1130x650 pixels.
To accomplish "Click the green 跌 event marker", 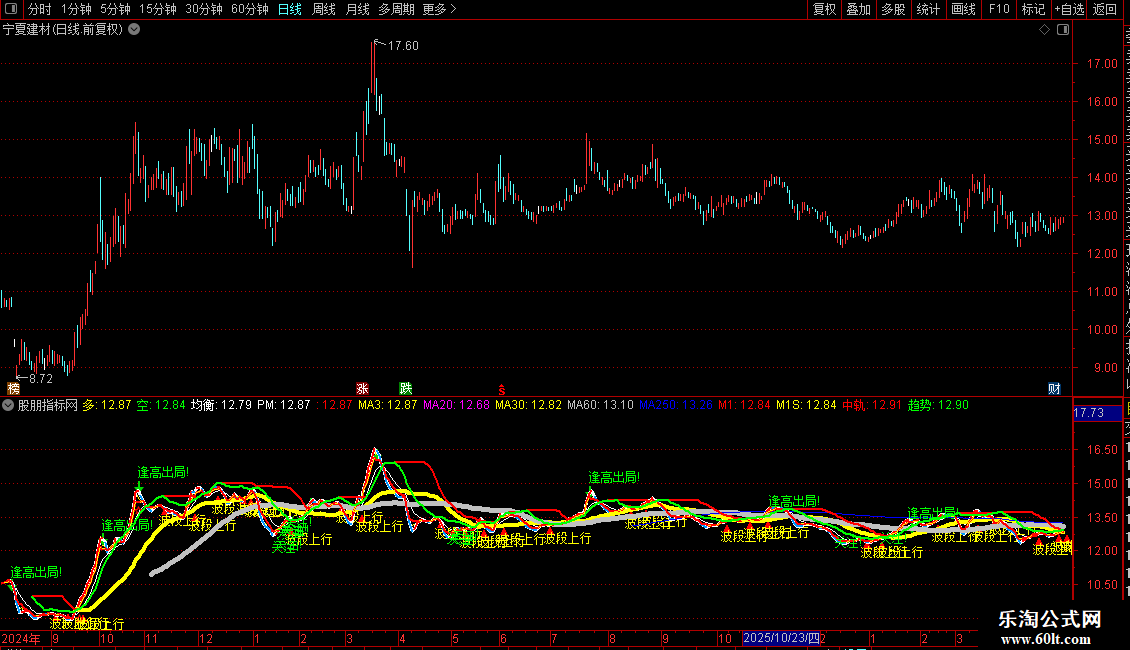I will pos(406,389).
